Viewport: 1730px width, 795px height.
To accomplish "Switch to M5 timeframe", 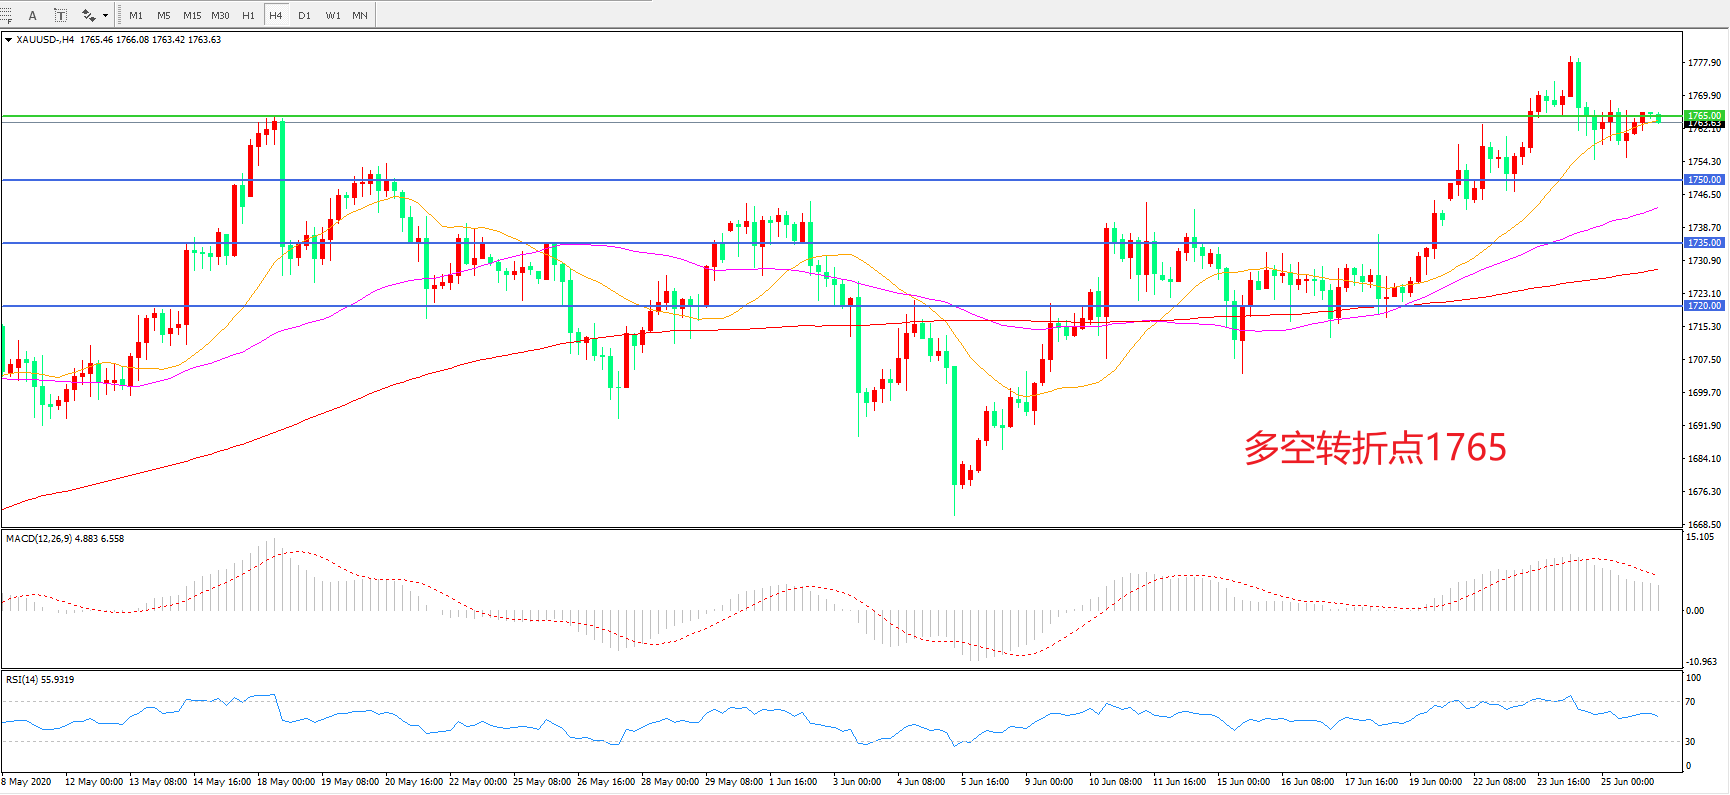I will click(x=163, y=15).
